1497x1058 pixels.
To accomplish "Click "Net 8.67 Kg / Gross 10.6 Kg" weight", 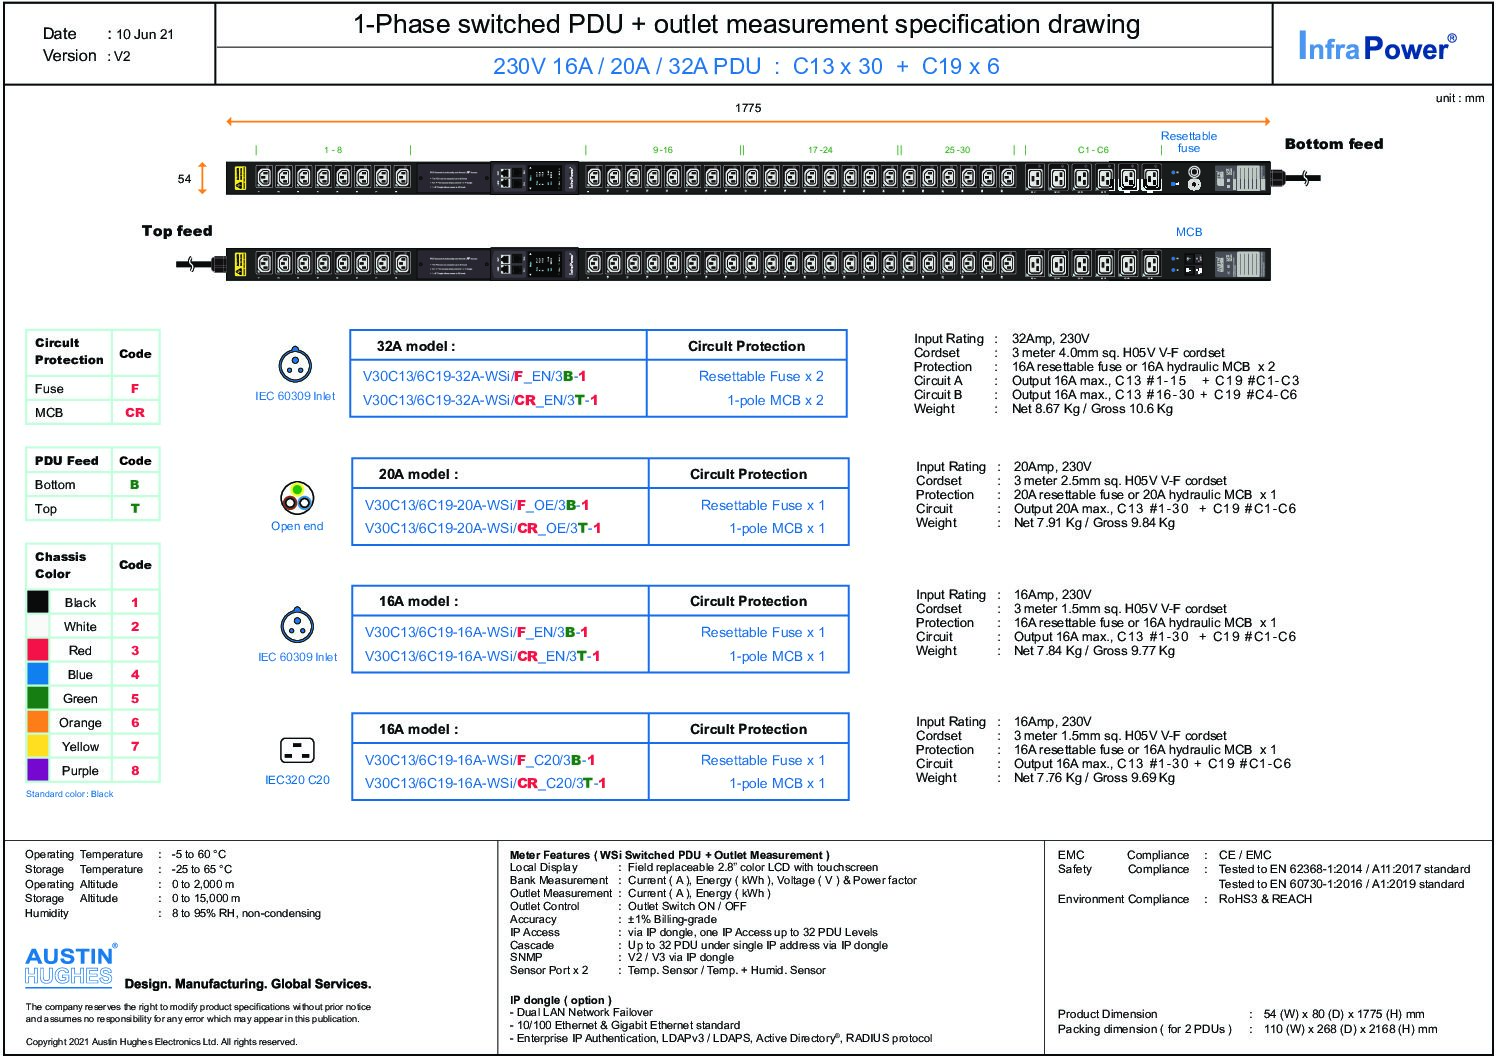I will point(1093,409).
